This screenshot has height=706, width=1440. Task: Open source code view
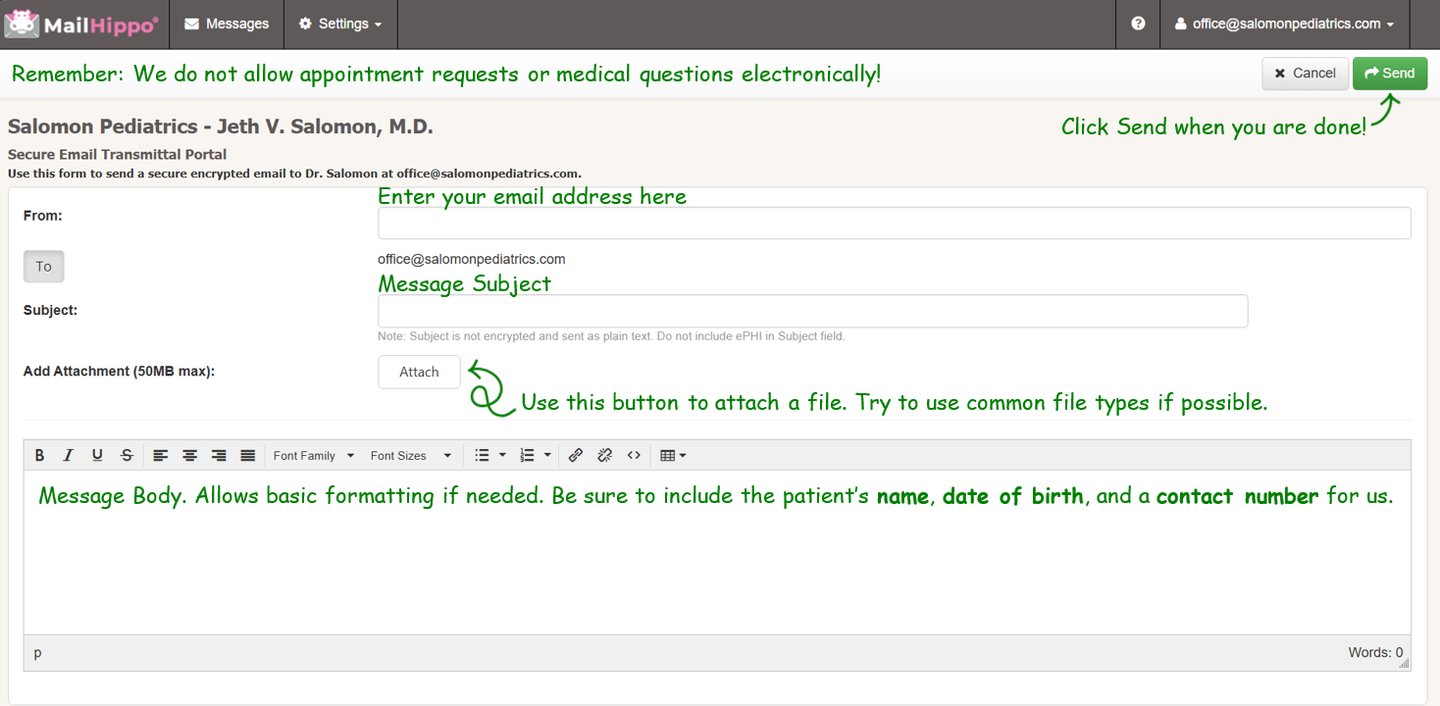click(634, 456)
